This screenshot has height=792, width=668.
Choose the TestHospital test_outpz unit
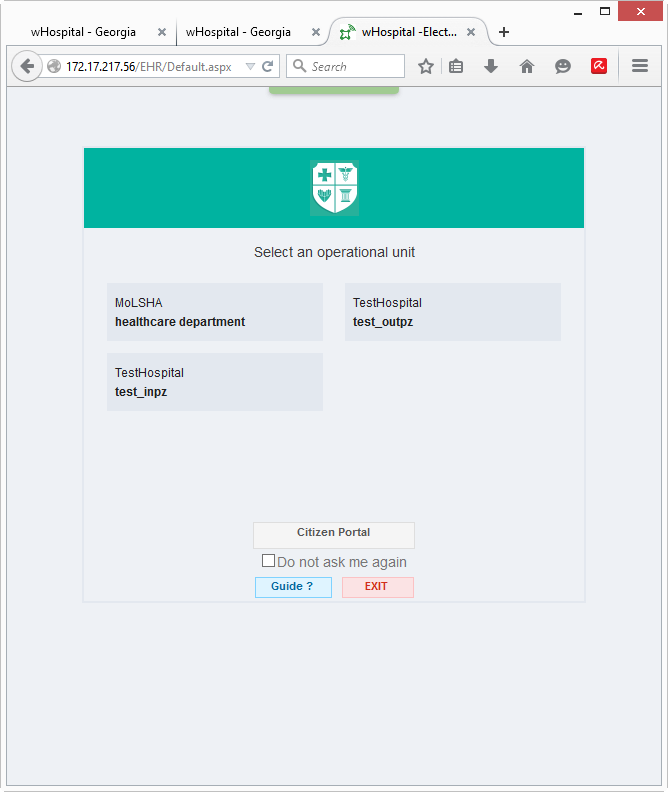click(452, 312)
